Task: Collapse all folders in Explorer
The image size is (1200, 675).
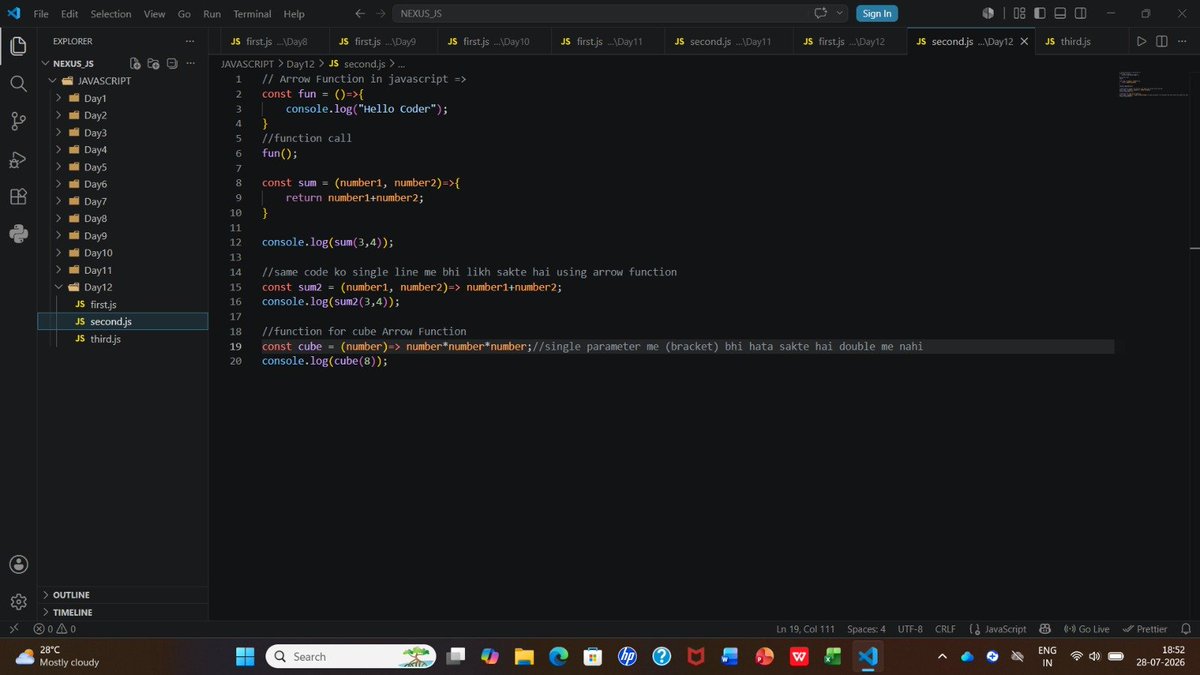Action: point(172,63)
